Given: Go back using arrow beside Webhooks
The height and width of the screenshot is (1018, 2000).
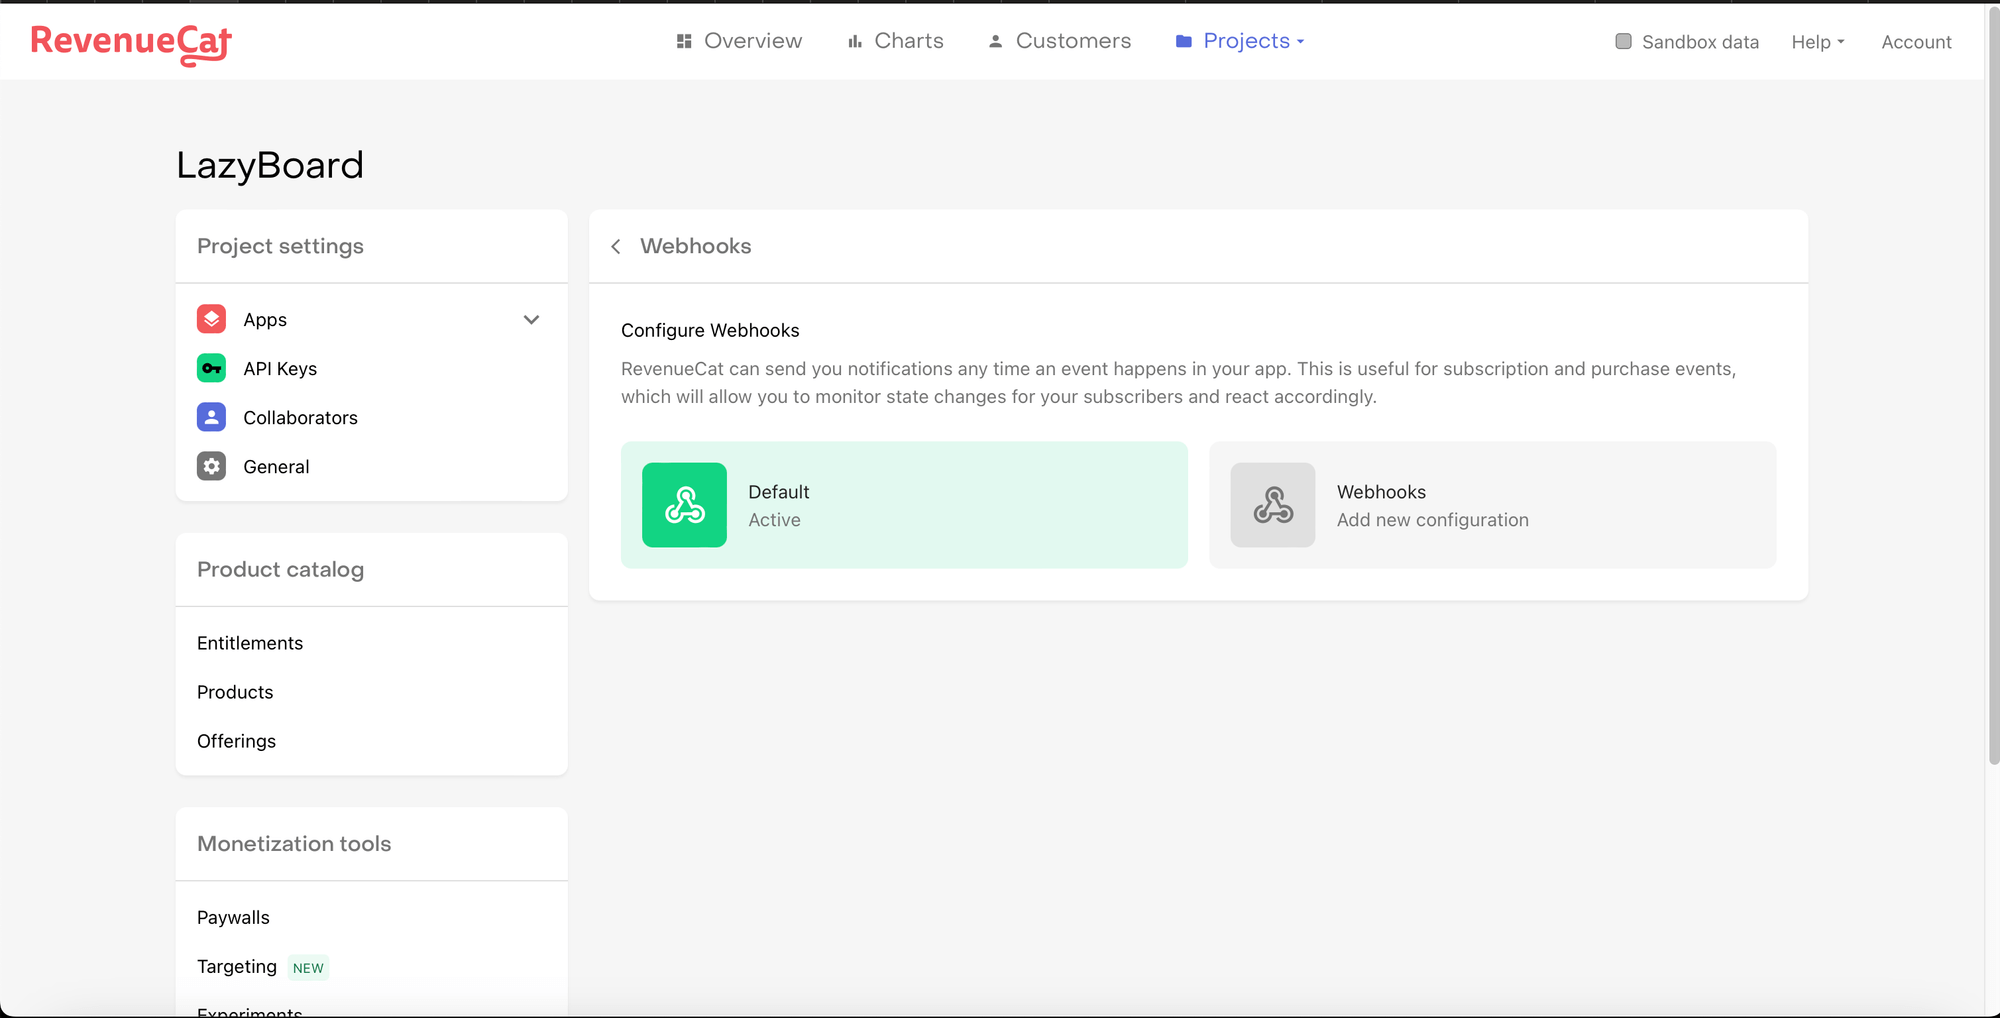Looking at the screenshot, I should point(616,246).
